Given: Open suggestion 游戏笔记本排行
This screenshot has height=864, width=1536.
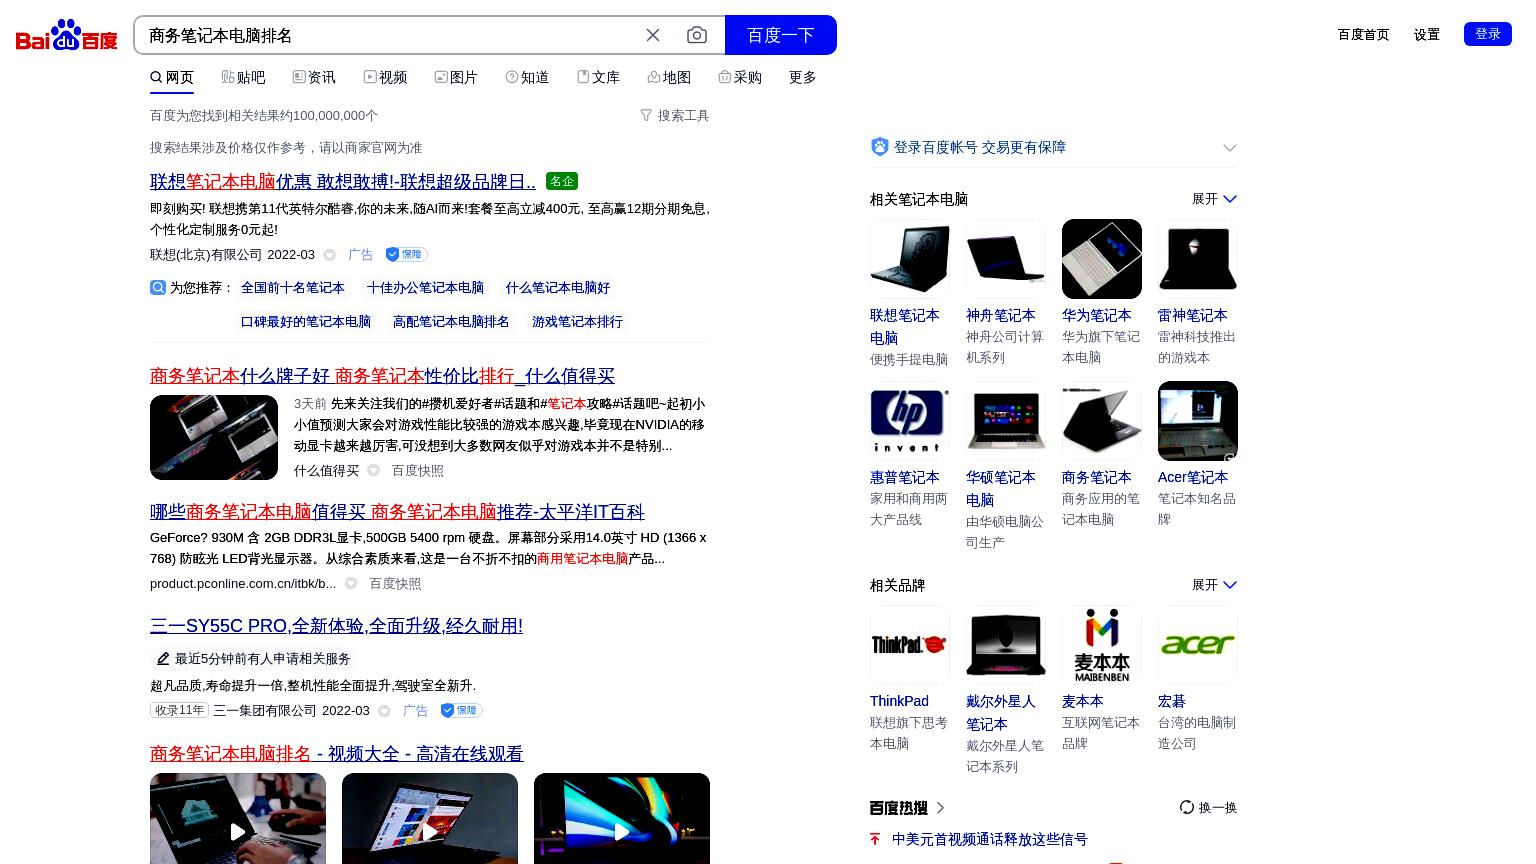Looking at the screenshot, I should coord(577,321).
